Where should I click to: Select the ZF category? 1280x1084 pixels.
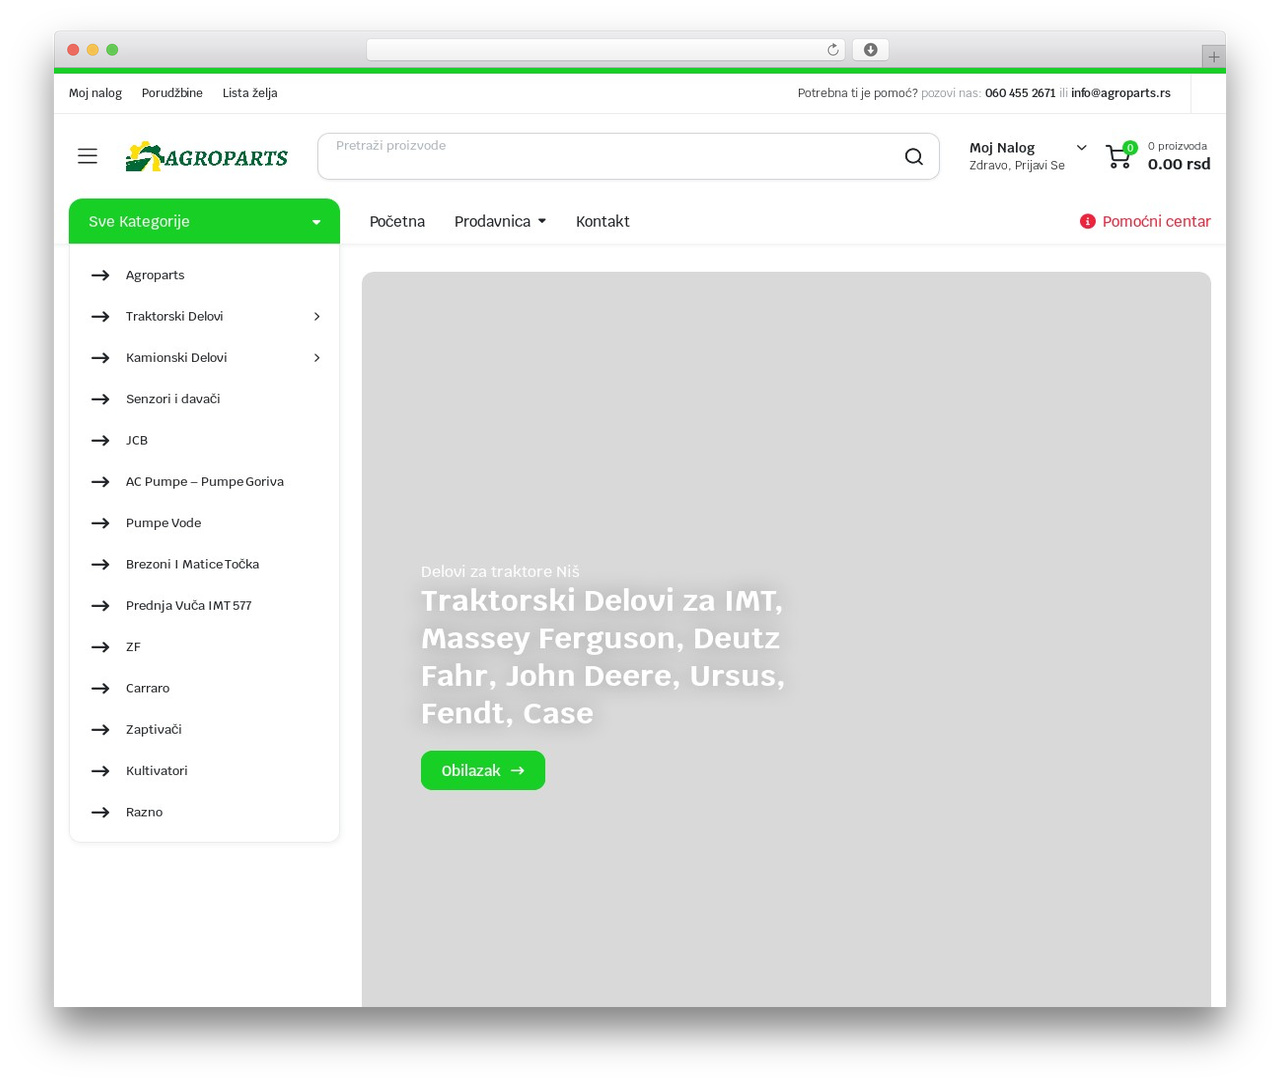(x=133, y=647)
